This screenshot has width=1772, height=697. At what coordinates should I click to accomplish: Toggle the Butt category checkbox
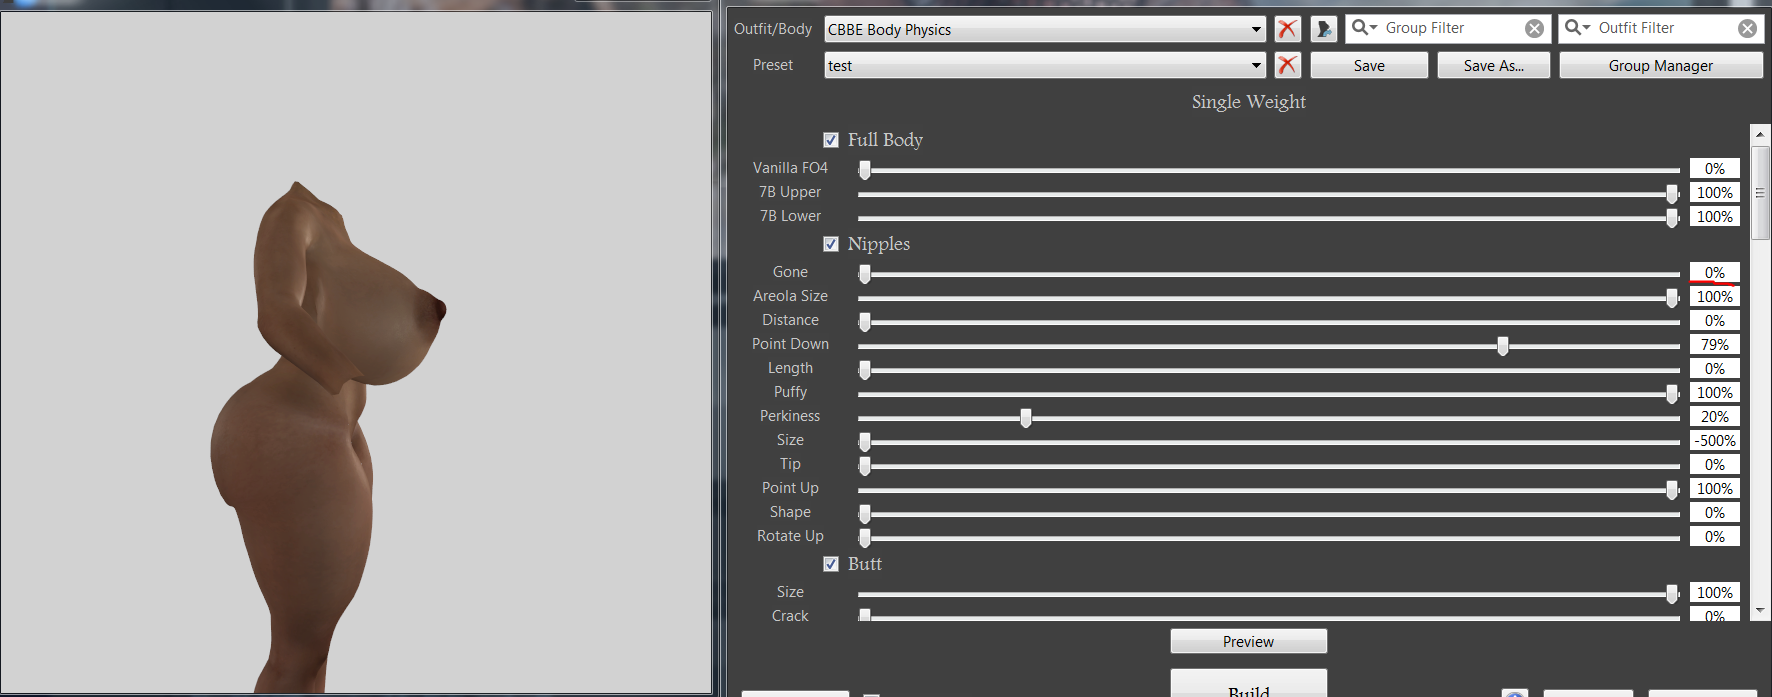831,564
